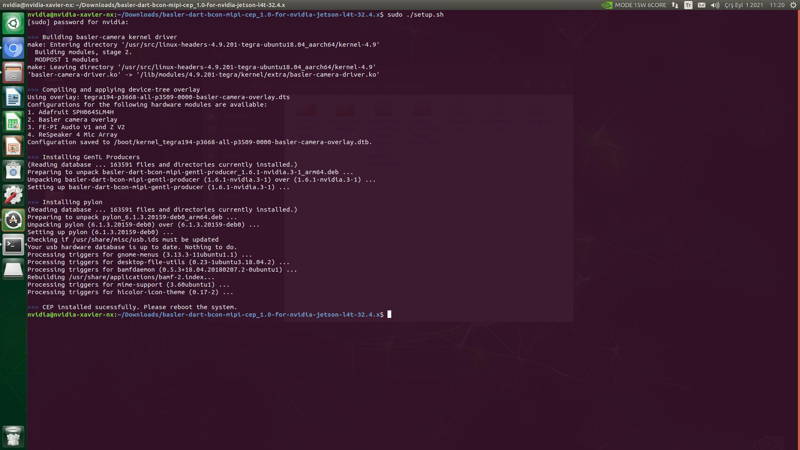The image size is (800, 450).
Task: Click 'CEP installed sucessfully' message
Action: point(140,307)
